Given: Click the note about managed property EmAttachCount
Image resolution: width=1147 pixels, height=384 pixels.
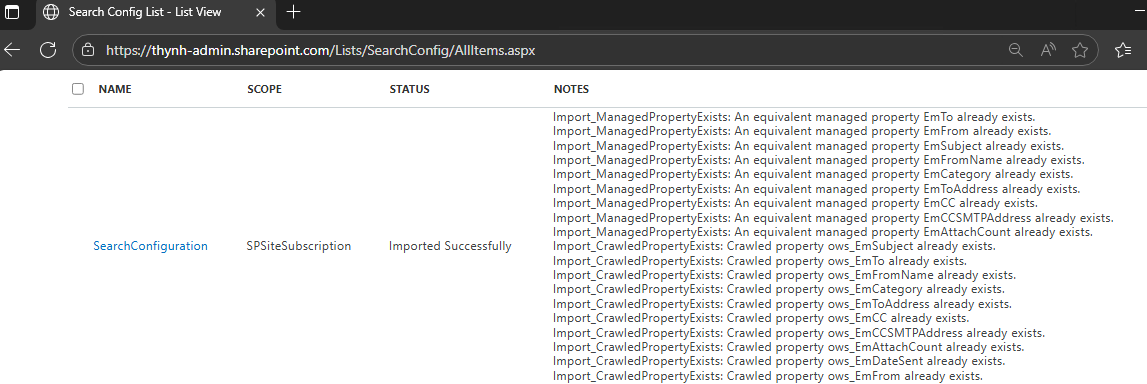Looking at the screenshot, I should pyautogui.click(x=823, y=232).
